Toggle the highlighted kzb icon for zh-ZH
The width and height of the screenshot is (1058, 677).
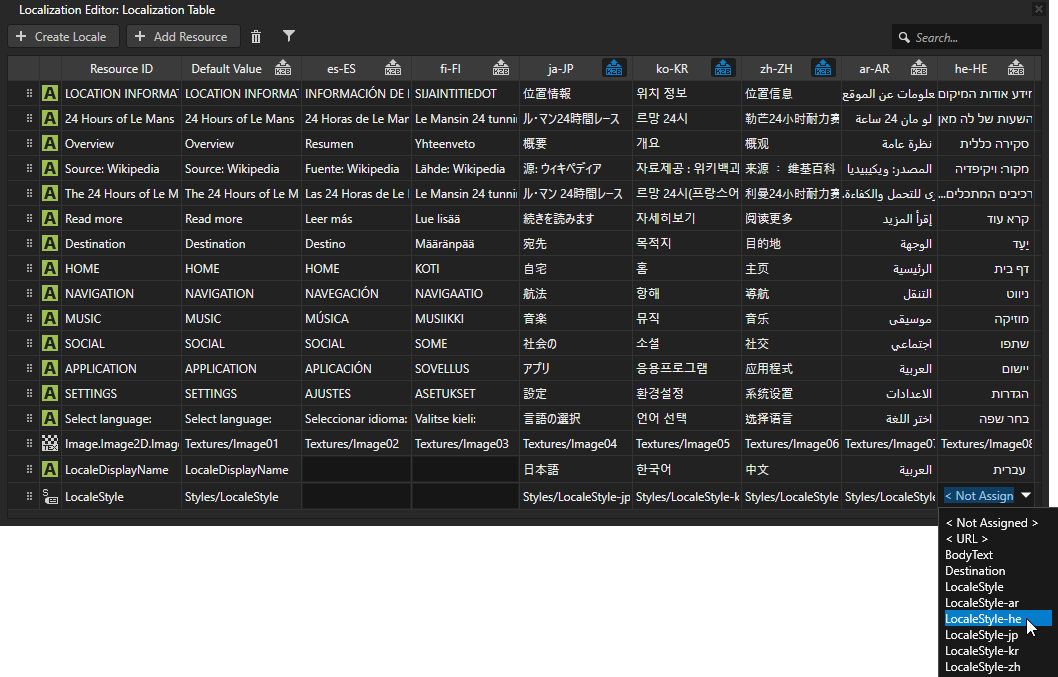pos(823,69)
